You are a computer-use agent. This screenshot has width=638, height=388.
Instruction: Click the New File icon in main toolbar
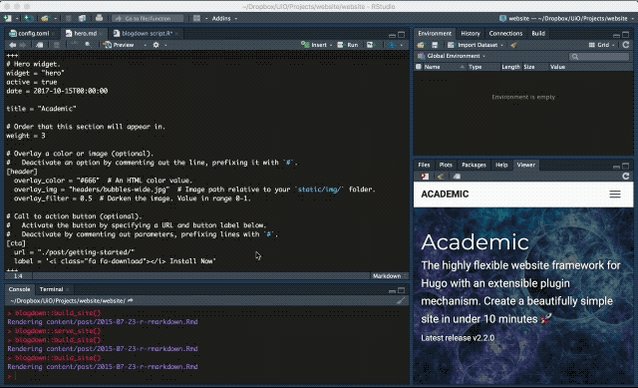(x=7, y=18)
